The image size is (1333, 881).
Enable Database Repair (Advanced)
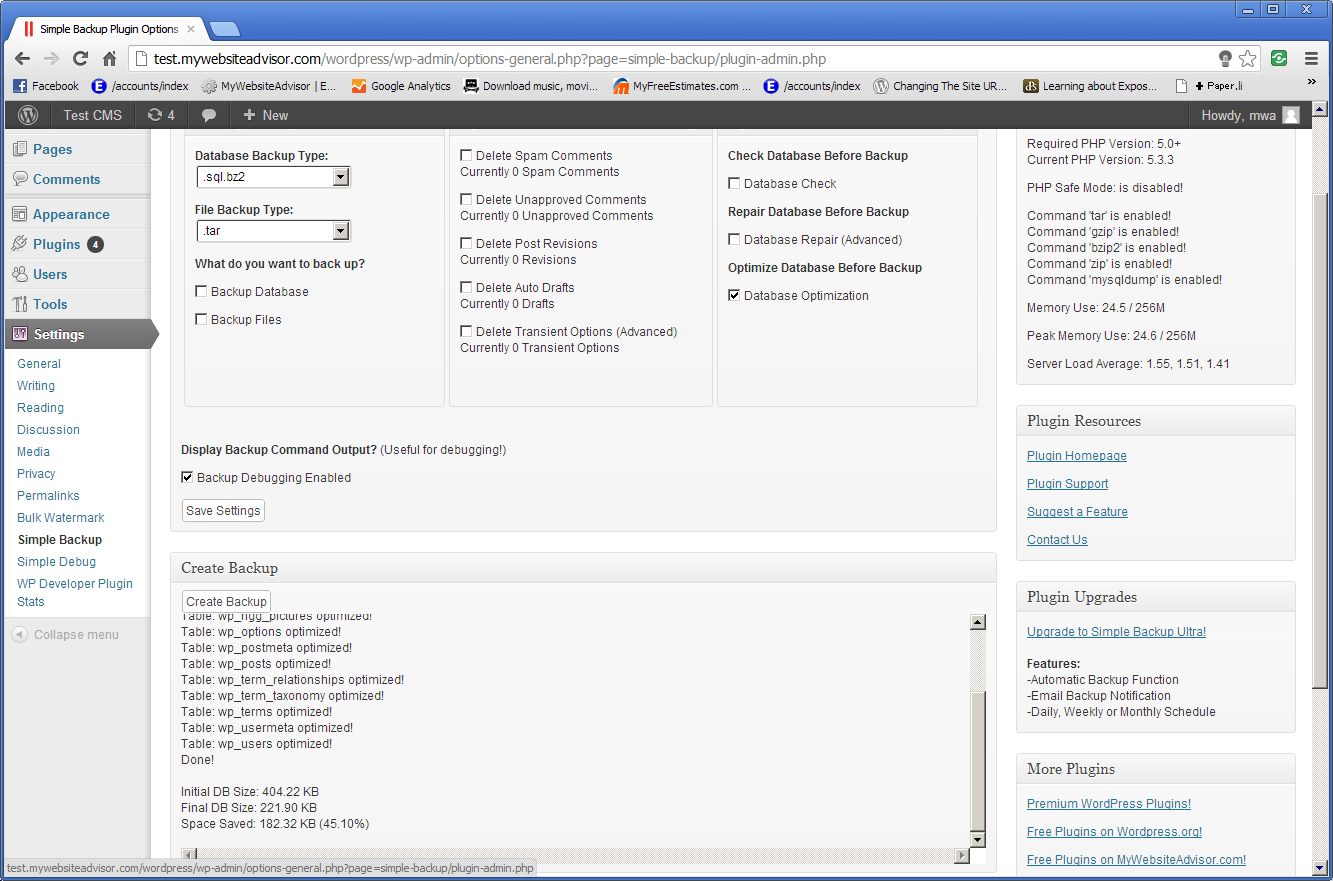734,240
